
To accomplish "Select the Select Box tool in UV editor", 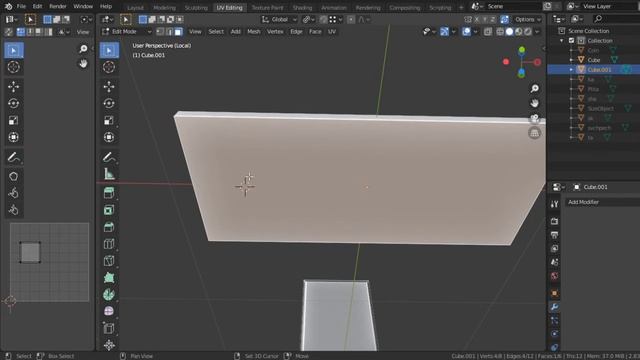I will (x=13, y=50).
